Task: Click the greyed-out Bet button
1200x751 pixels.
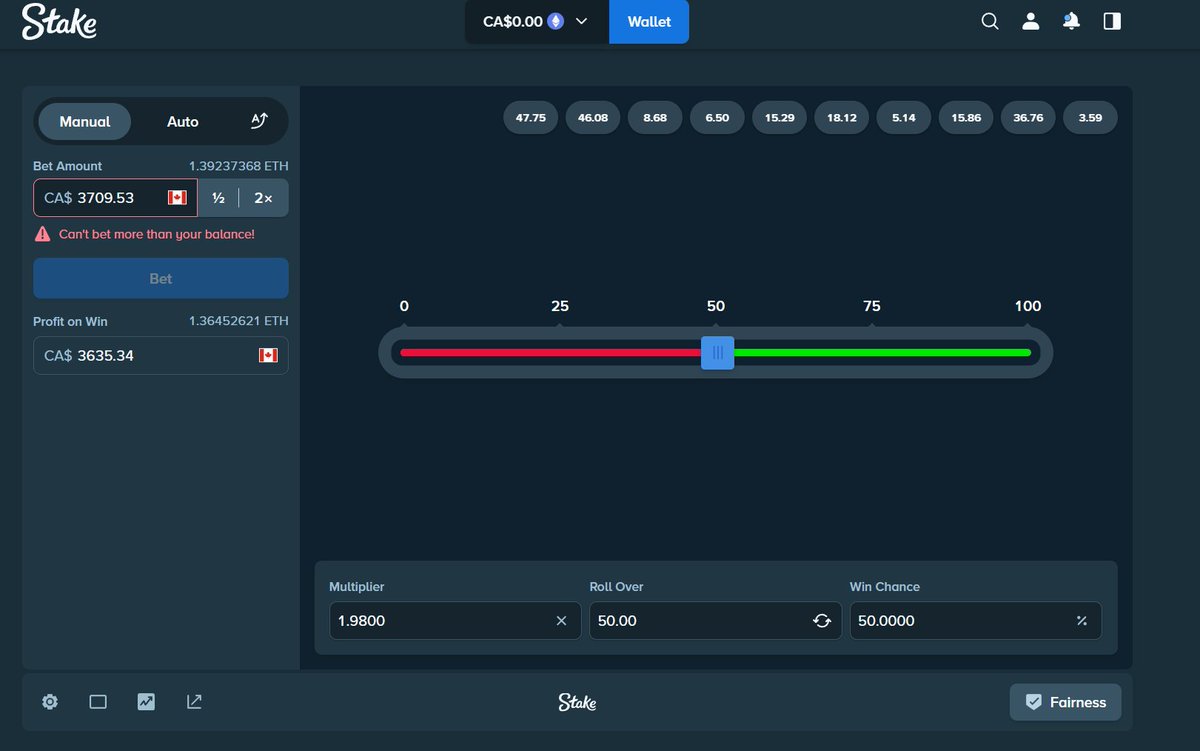Action: click(161, 278)
